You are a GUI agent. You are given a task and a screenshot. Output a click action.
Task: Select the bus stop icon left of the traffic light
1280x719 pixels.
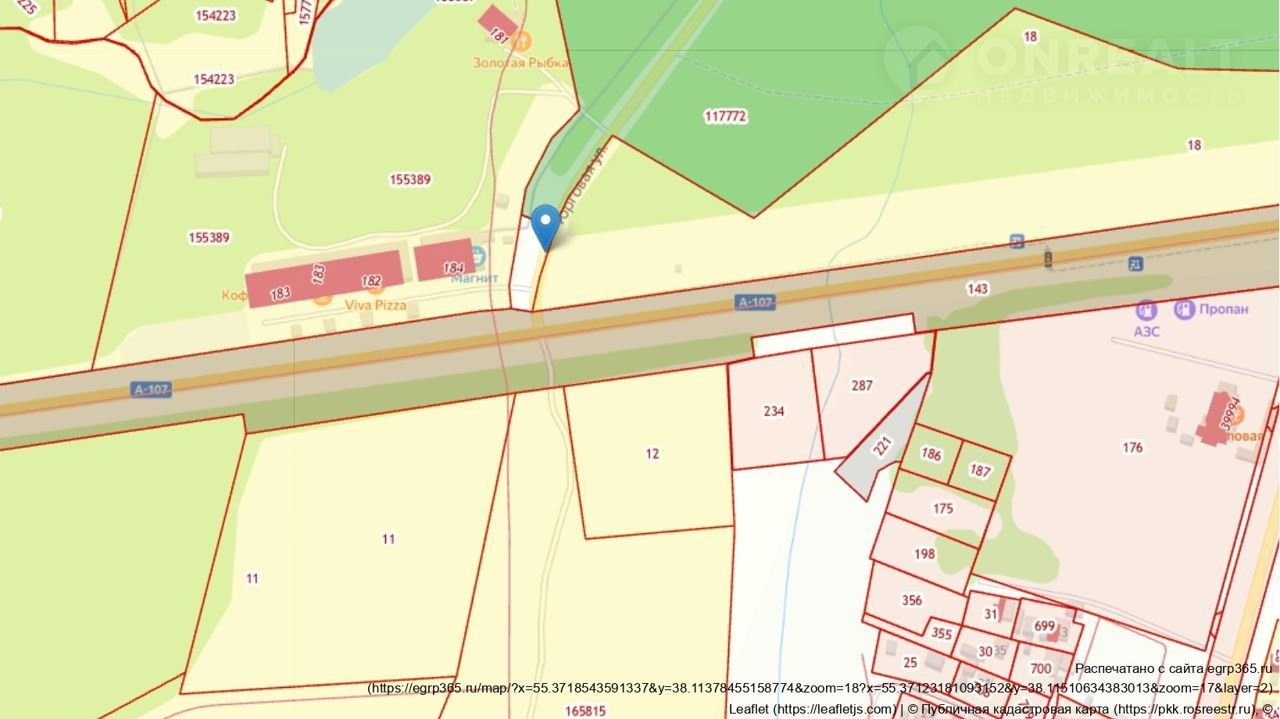click(1017, 241)
